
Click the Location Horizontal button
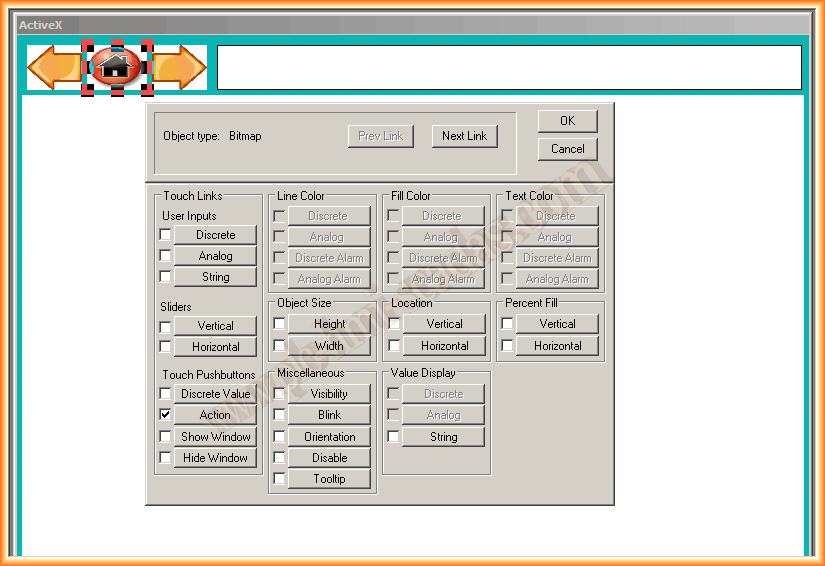click(x=444, y=346)
